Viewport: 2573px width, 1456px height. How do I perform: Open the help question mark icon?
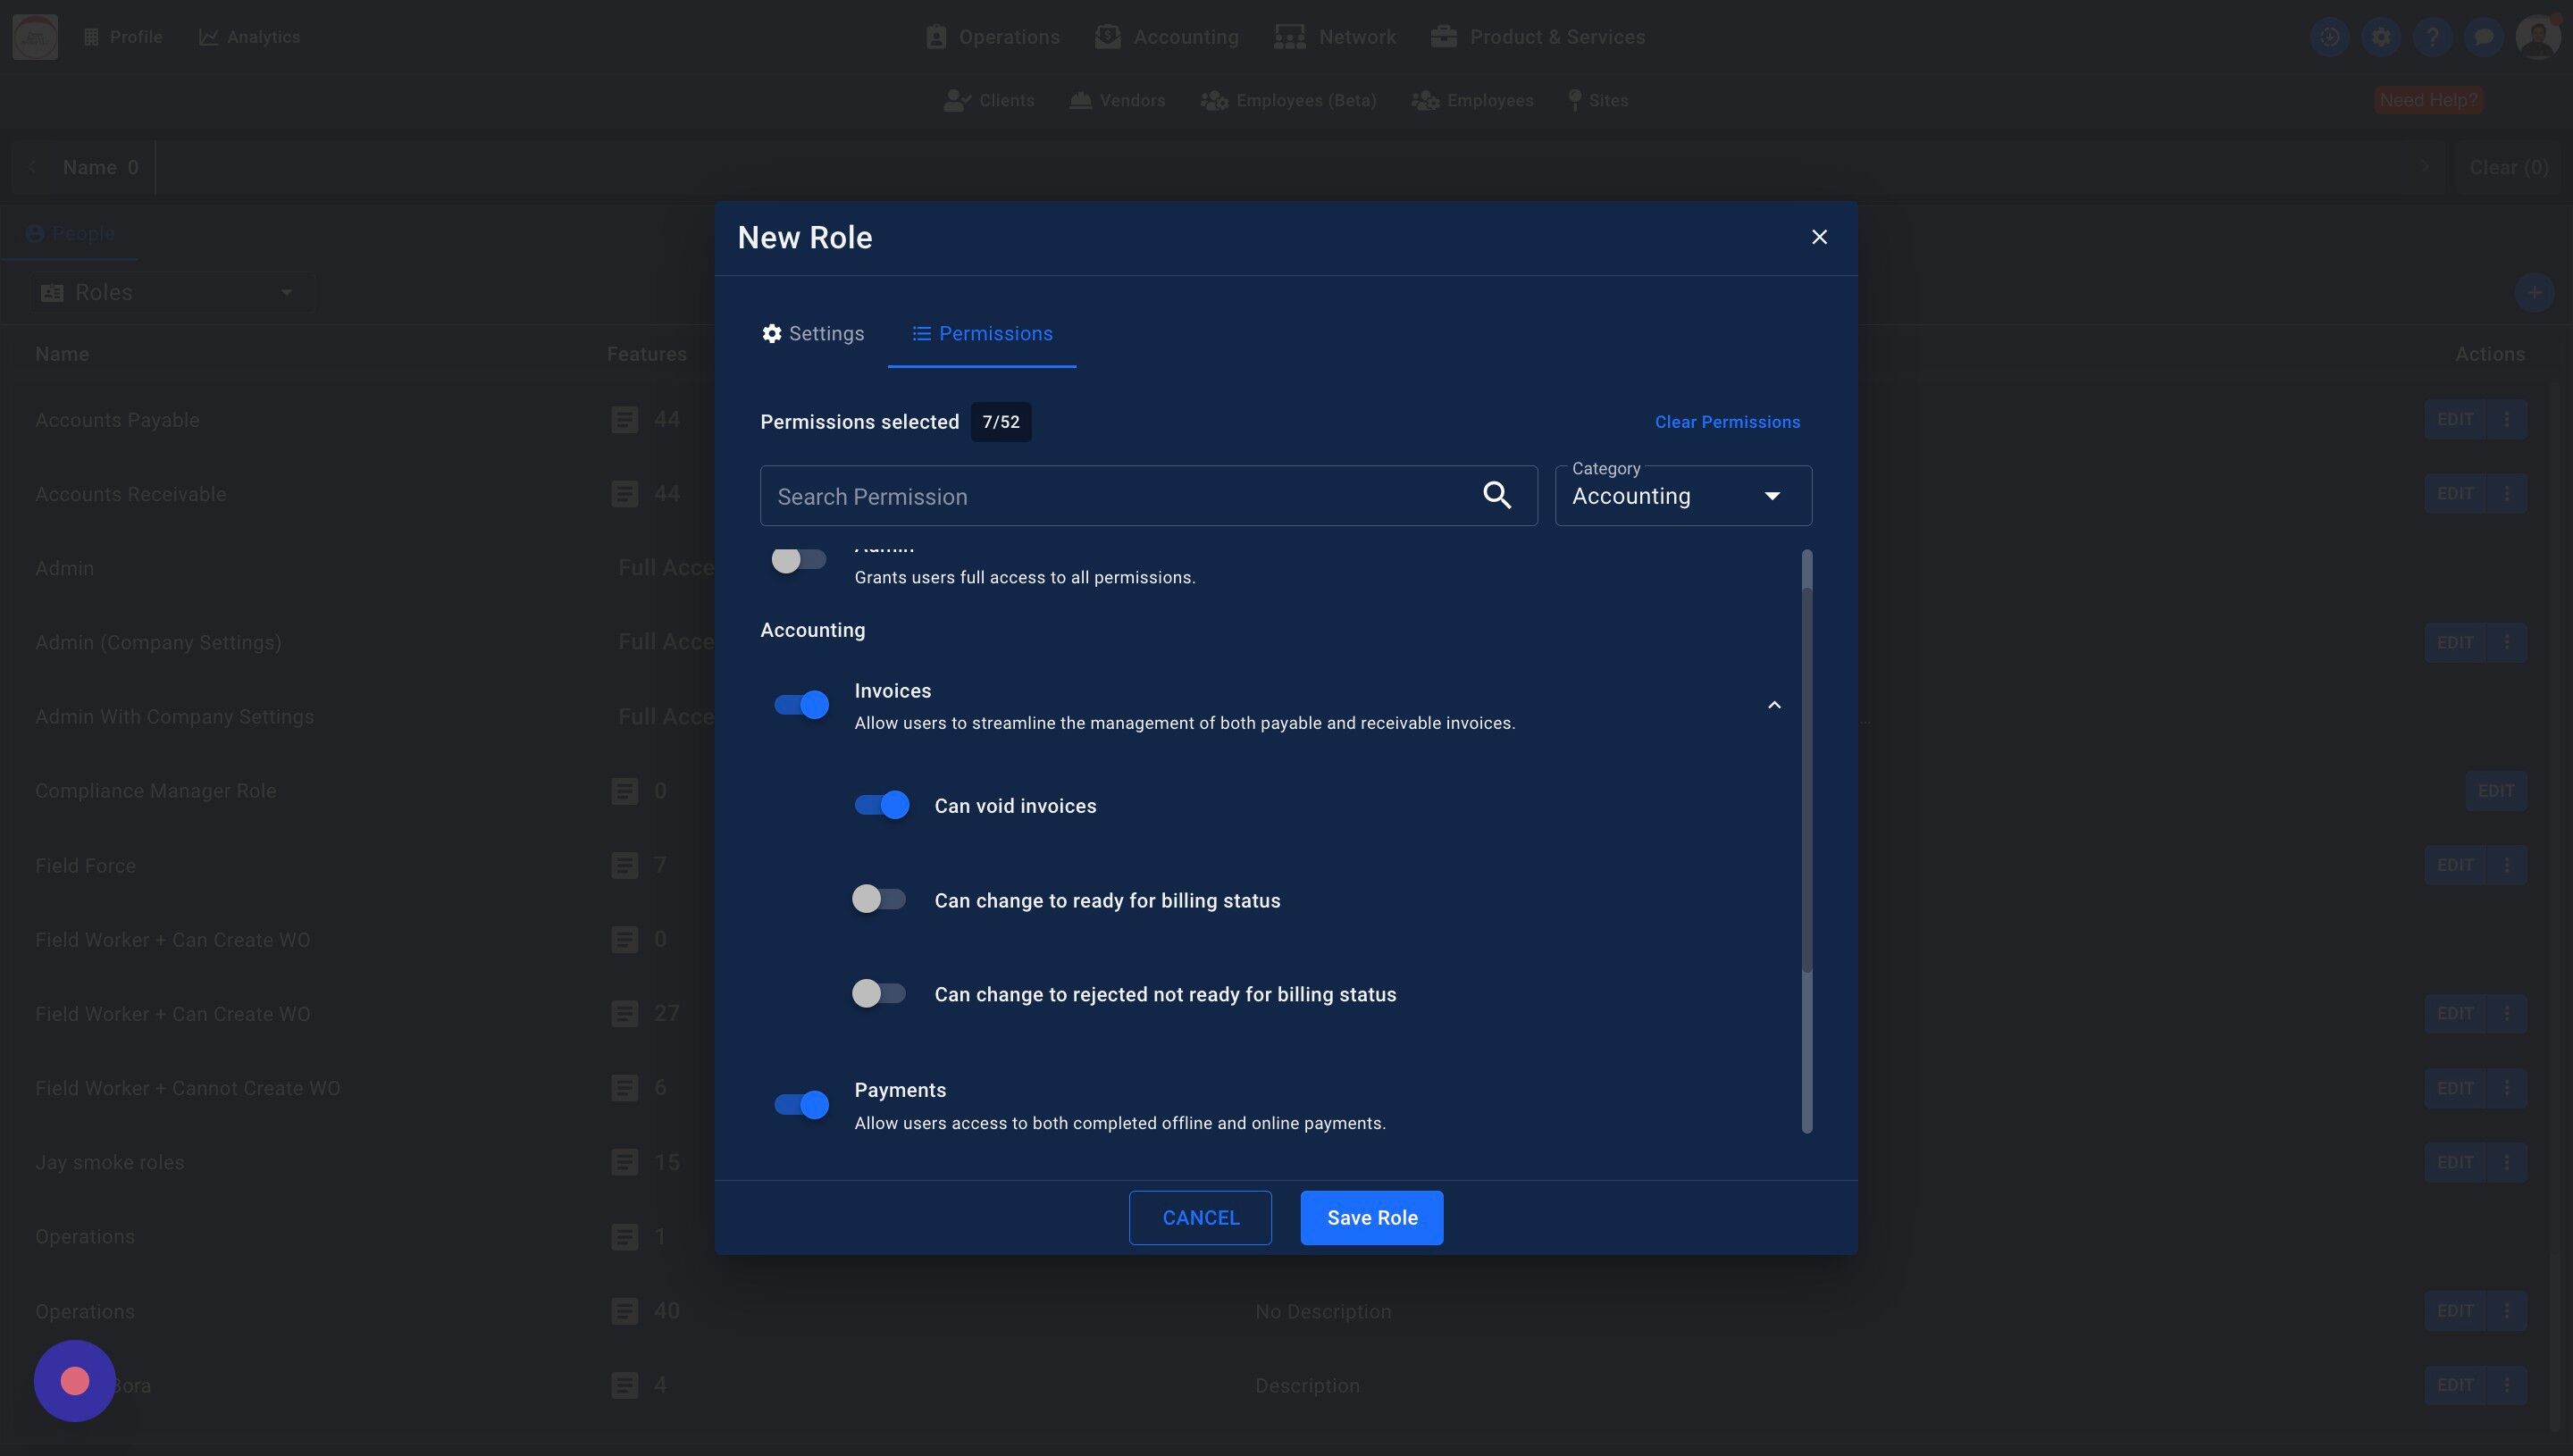coord(2432,37)
